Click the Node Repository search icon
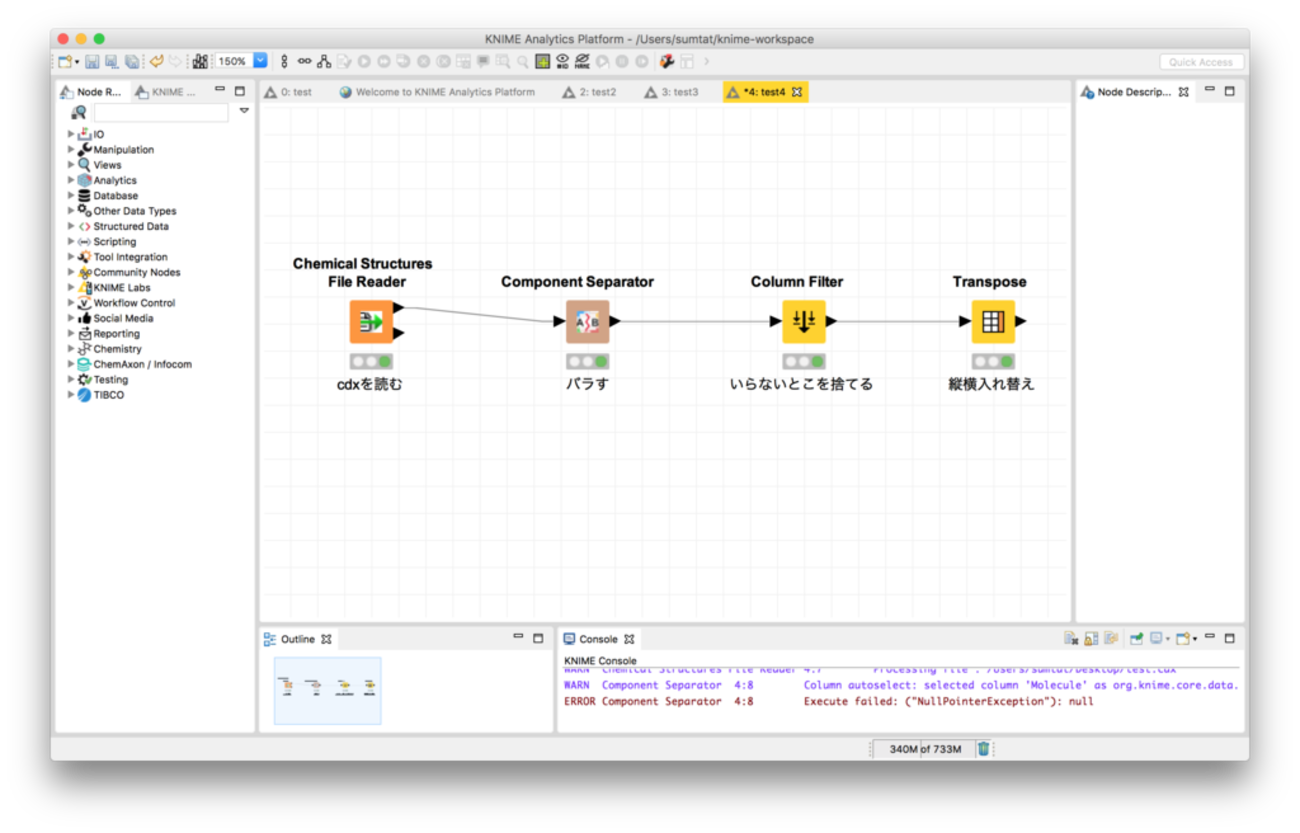Viewport: 1300px width, 833px height. 79,113
